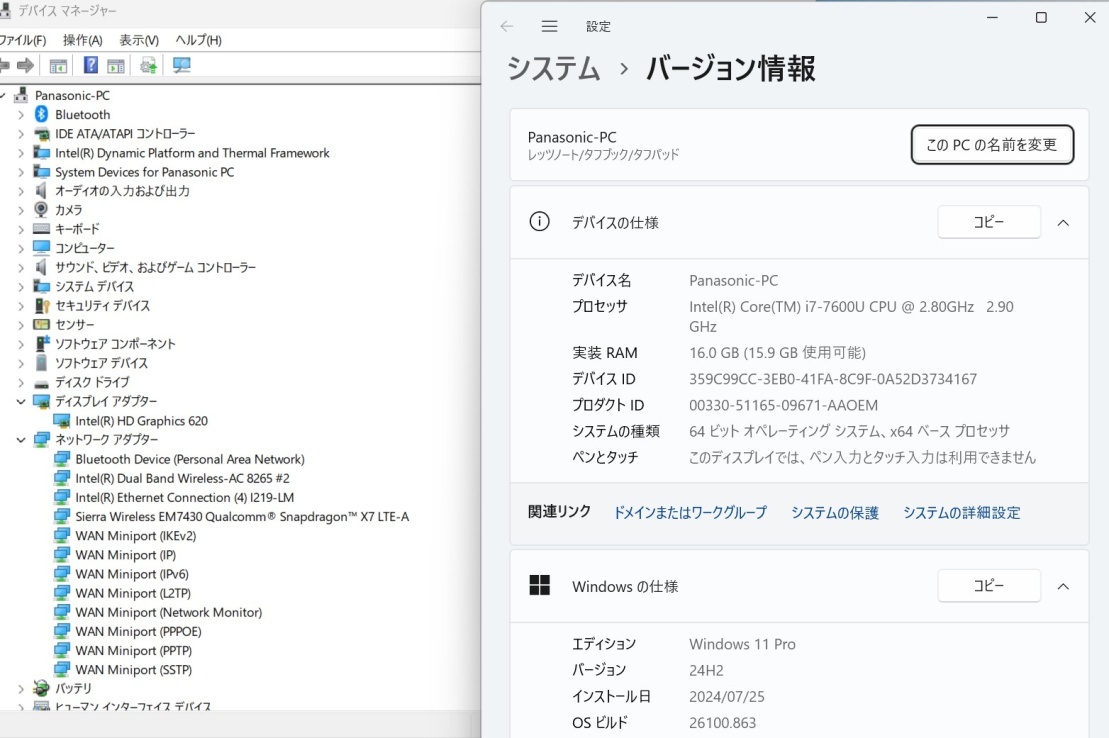Click the security devices (セキュリティ デバイス) icon

(42, 306)
